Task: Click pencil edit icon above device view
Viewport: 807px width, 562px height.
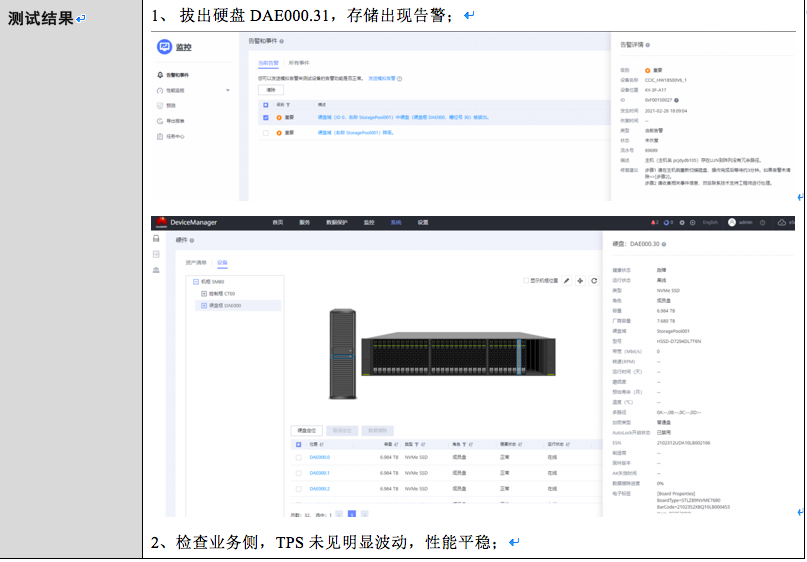Action: pos(567,280)
